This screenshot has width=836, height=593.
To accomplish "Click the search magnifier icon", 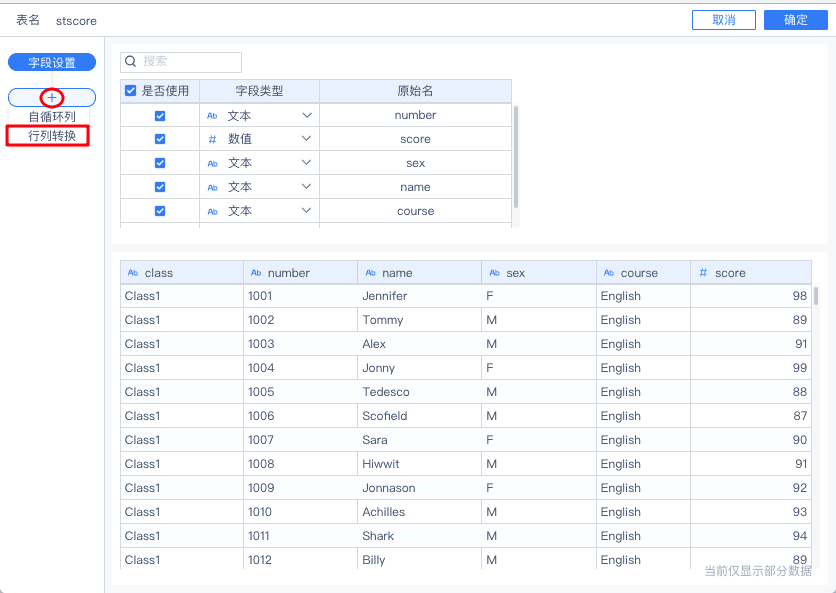I will 132,62.
